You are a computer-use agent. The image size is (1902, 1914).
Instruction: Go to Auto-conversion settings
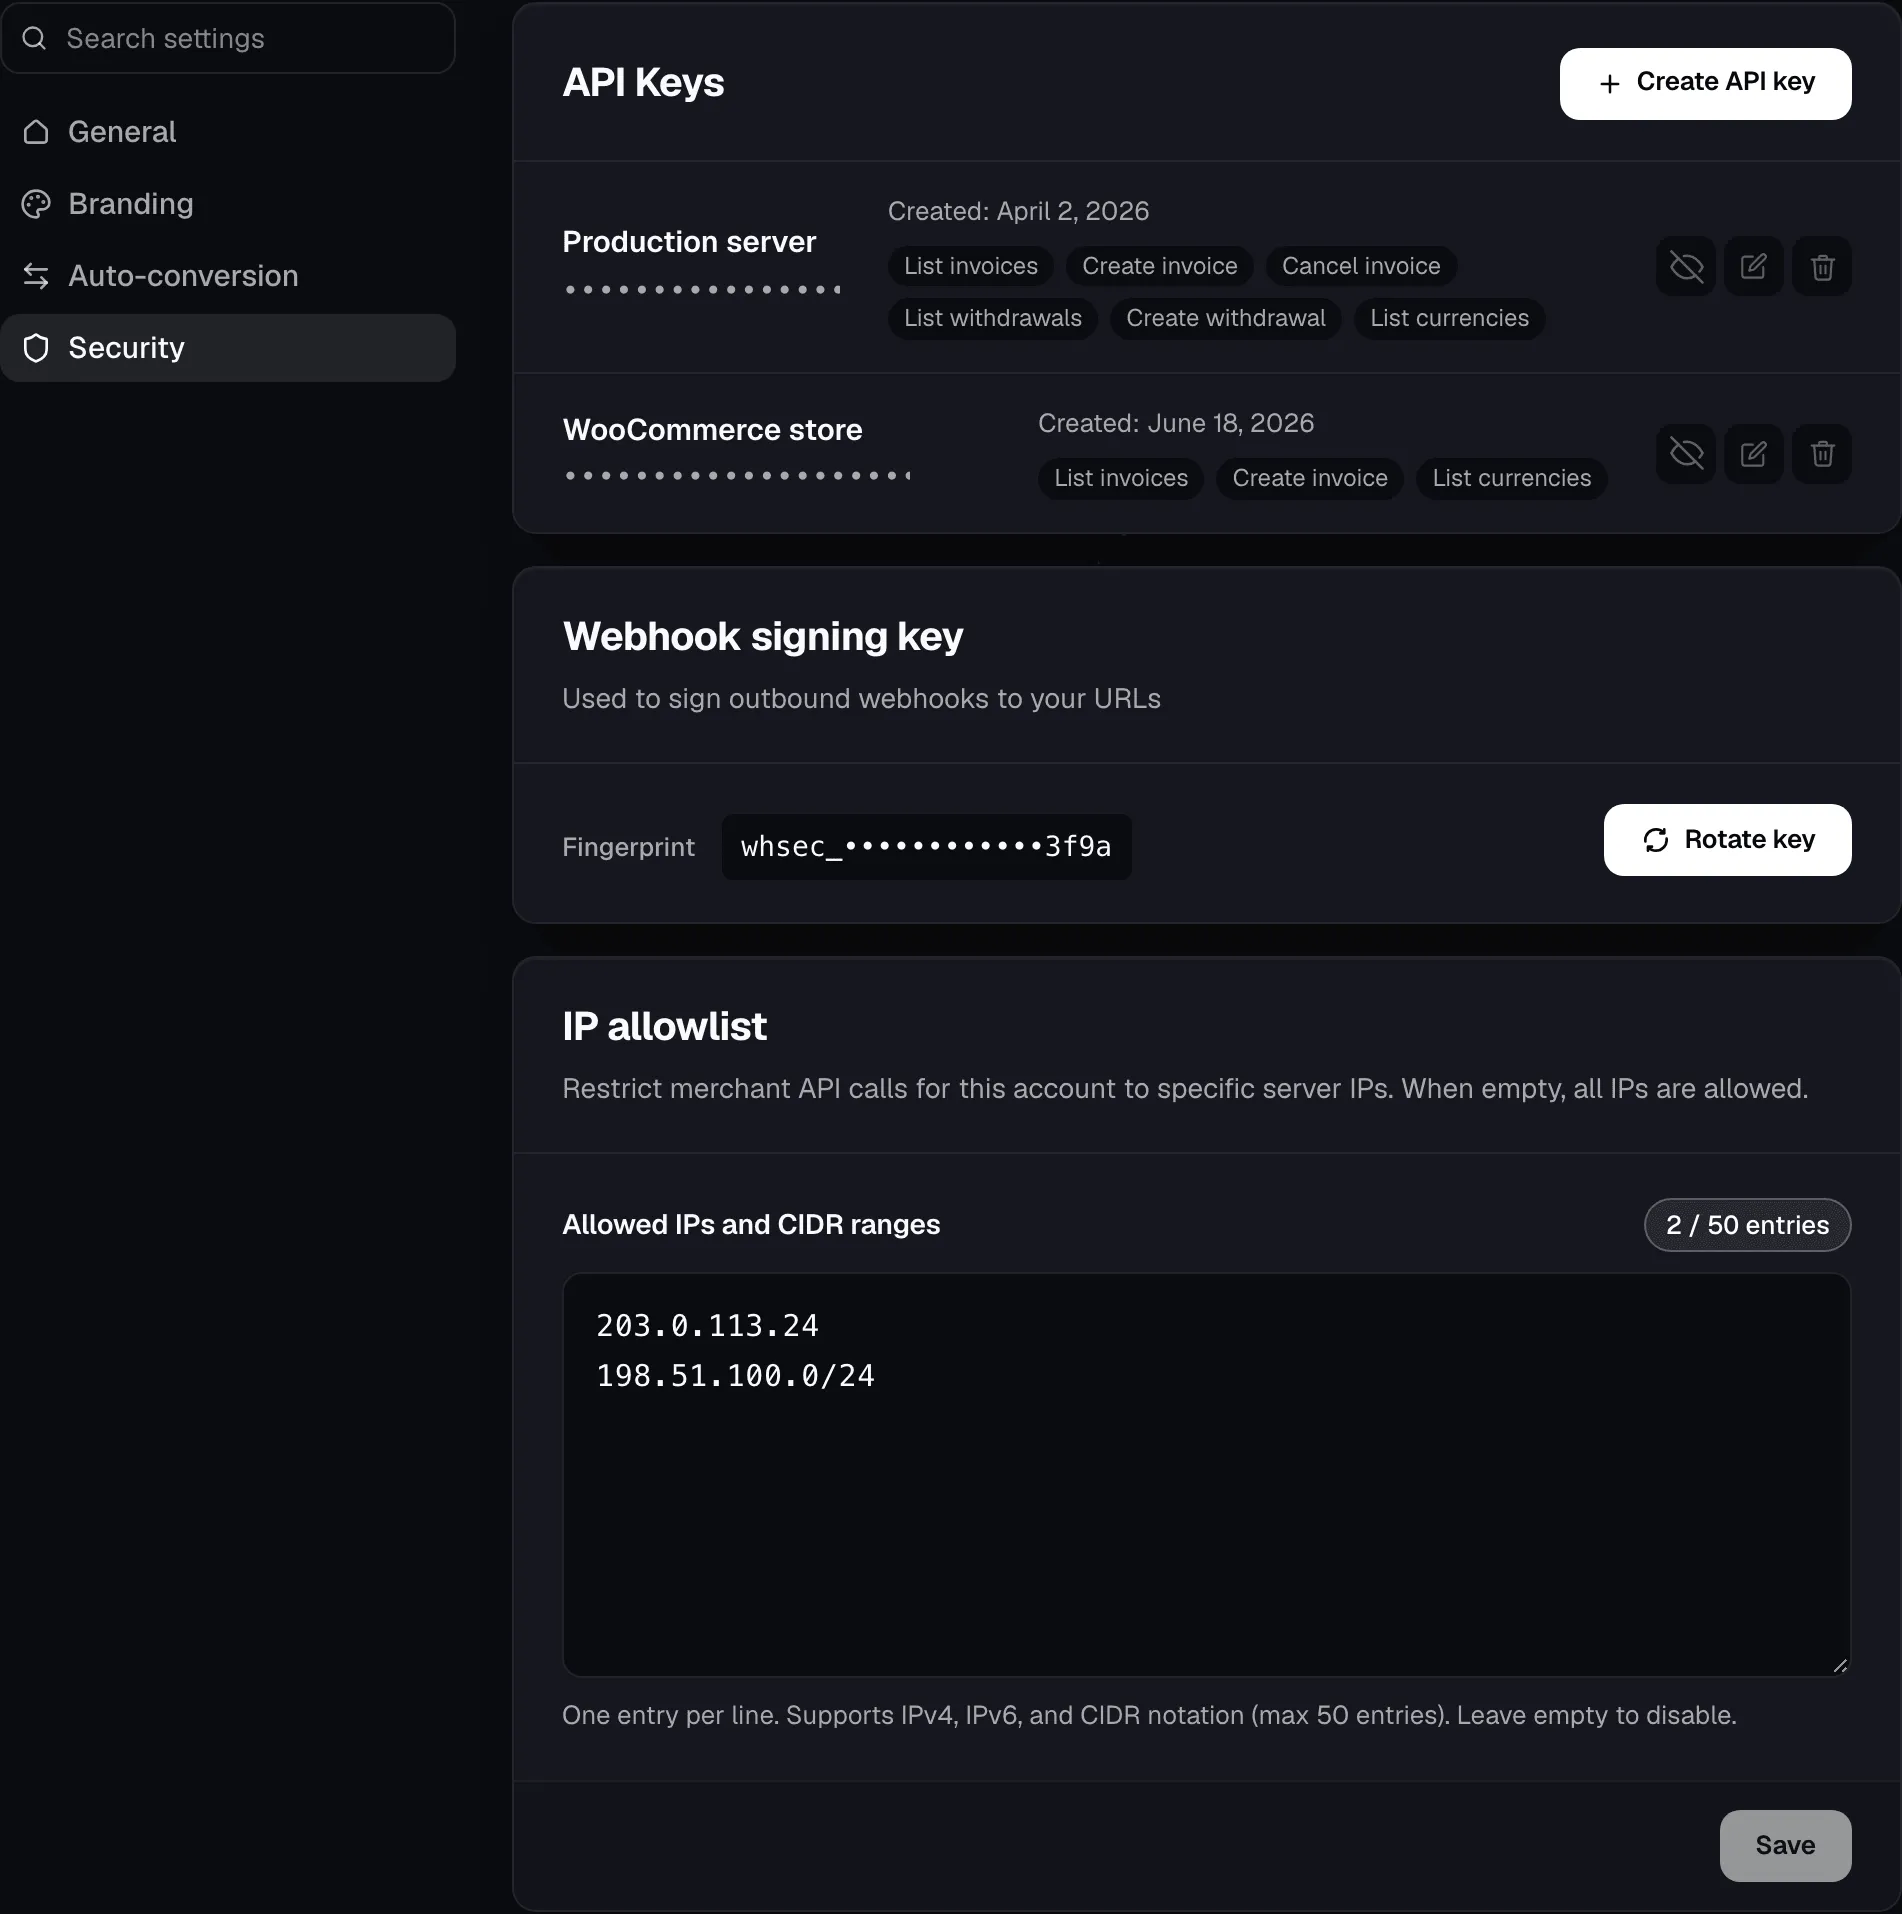228,276
